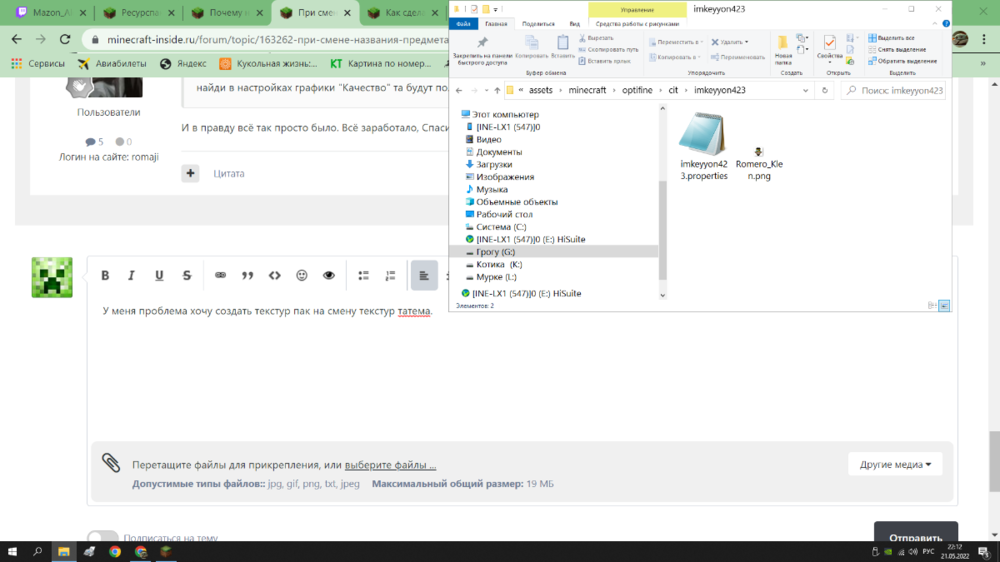Insert code block in editor
This screenshot has width=1000, height=562.
tap(275, 276)
